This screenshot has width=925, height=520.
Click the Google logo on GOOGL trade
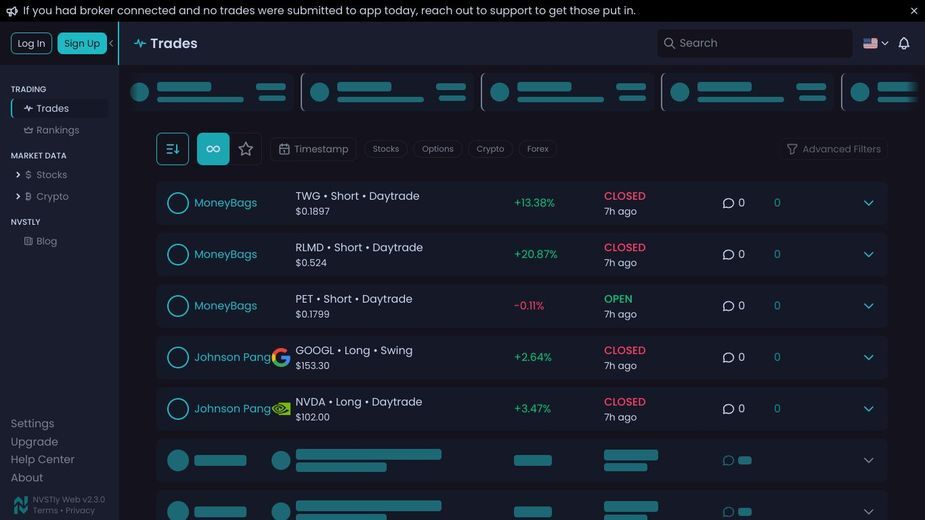point(281,357)
